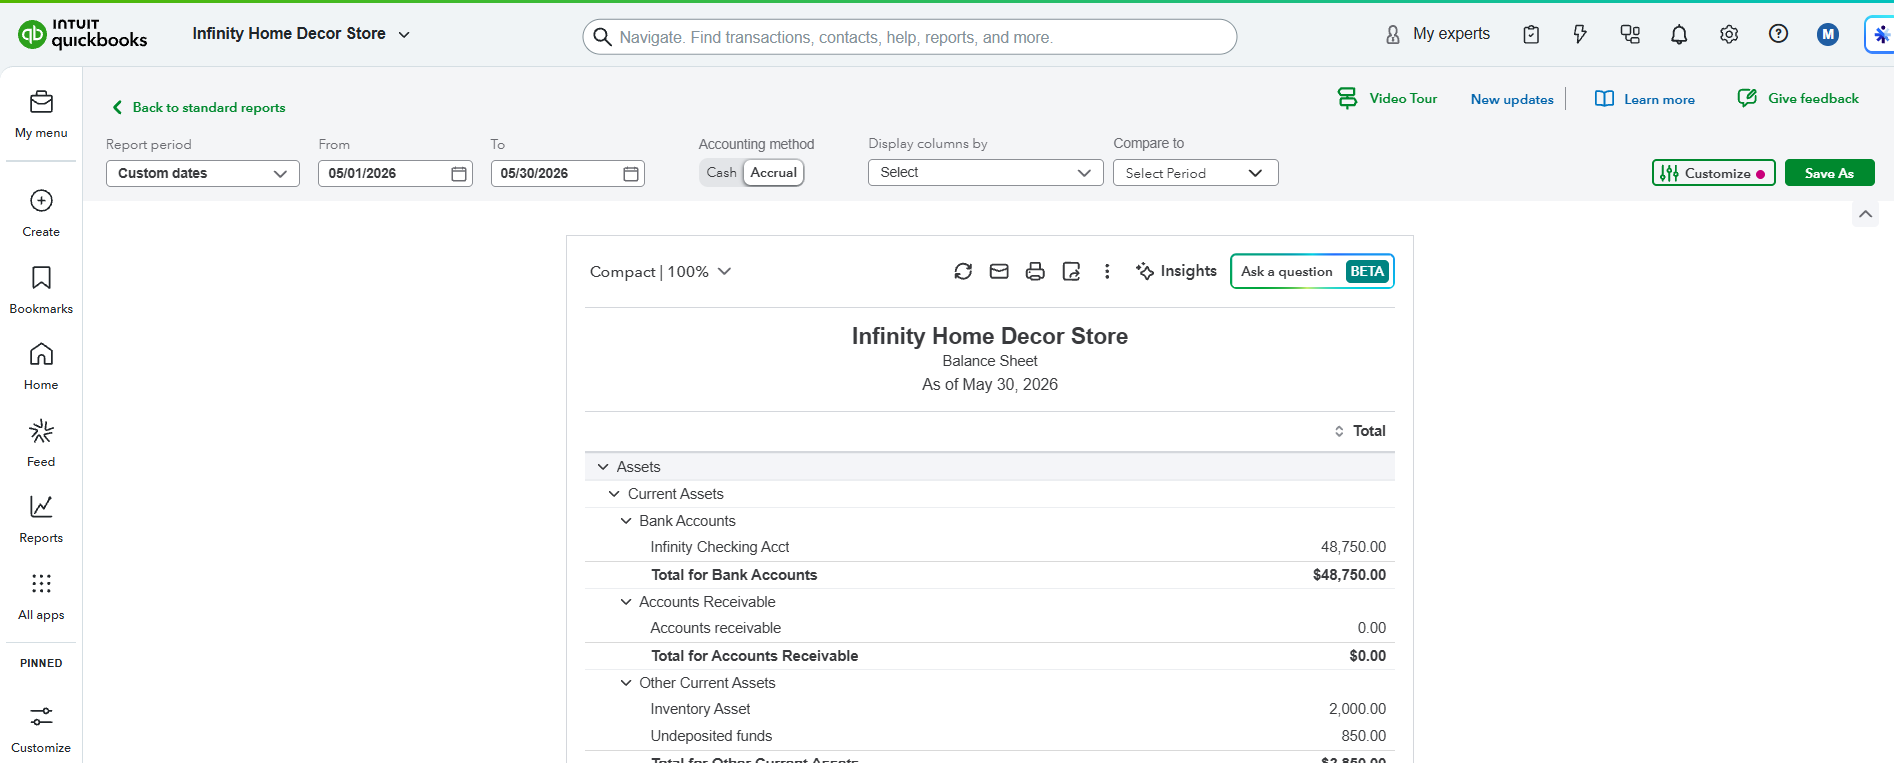This screenshot has width=1894, height=763.
Task: Open My experts
Action: 1437,34
